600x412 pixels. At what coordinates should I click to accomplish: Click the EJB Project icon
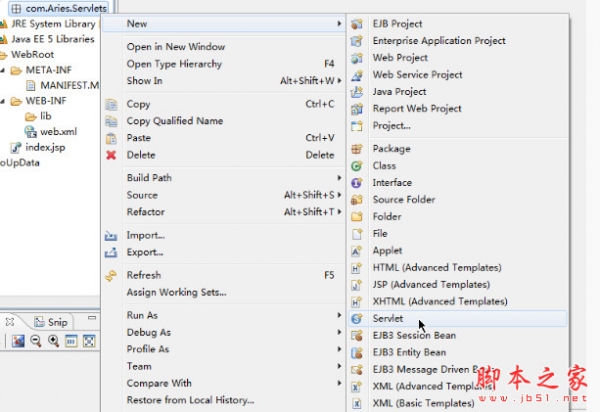pyautogui.click(x=357, y=24)
